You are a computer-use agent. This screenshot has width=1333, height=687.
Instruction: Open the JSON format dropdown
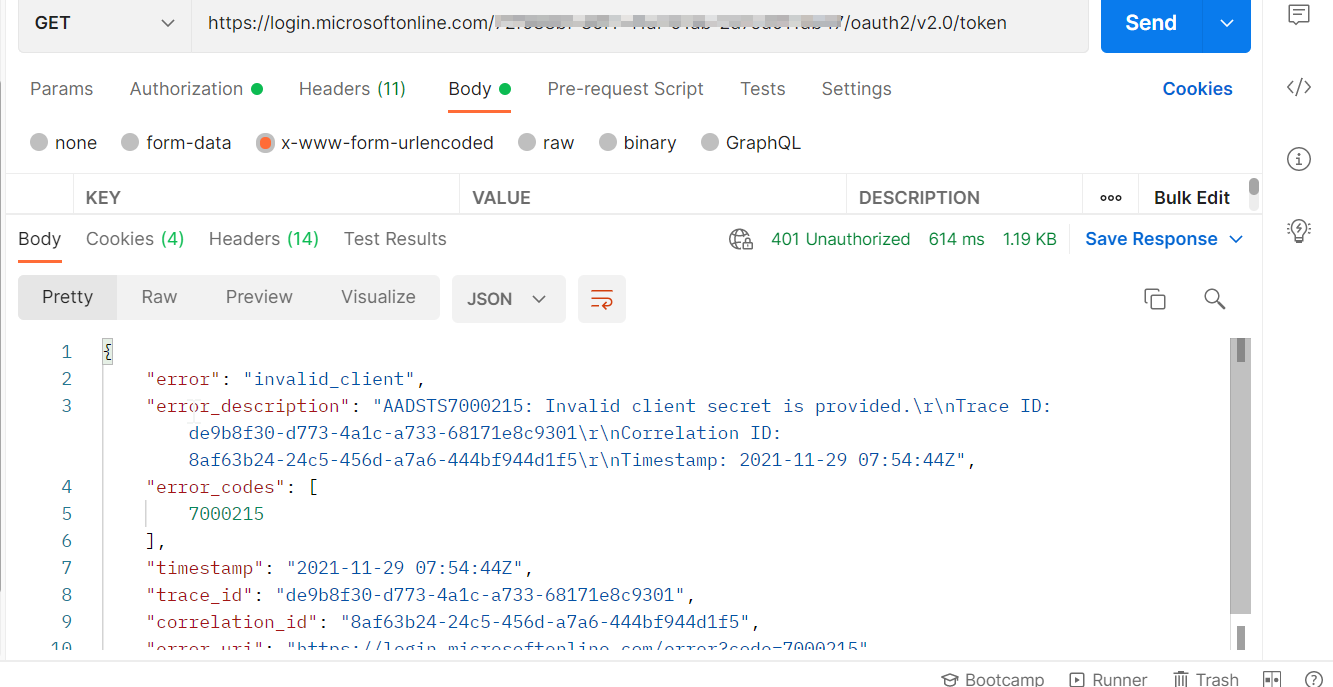coord(509,299)
